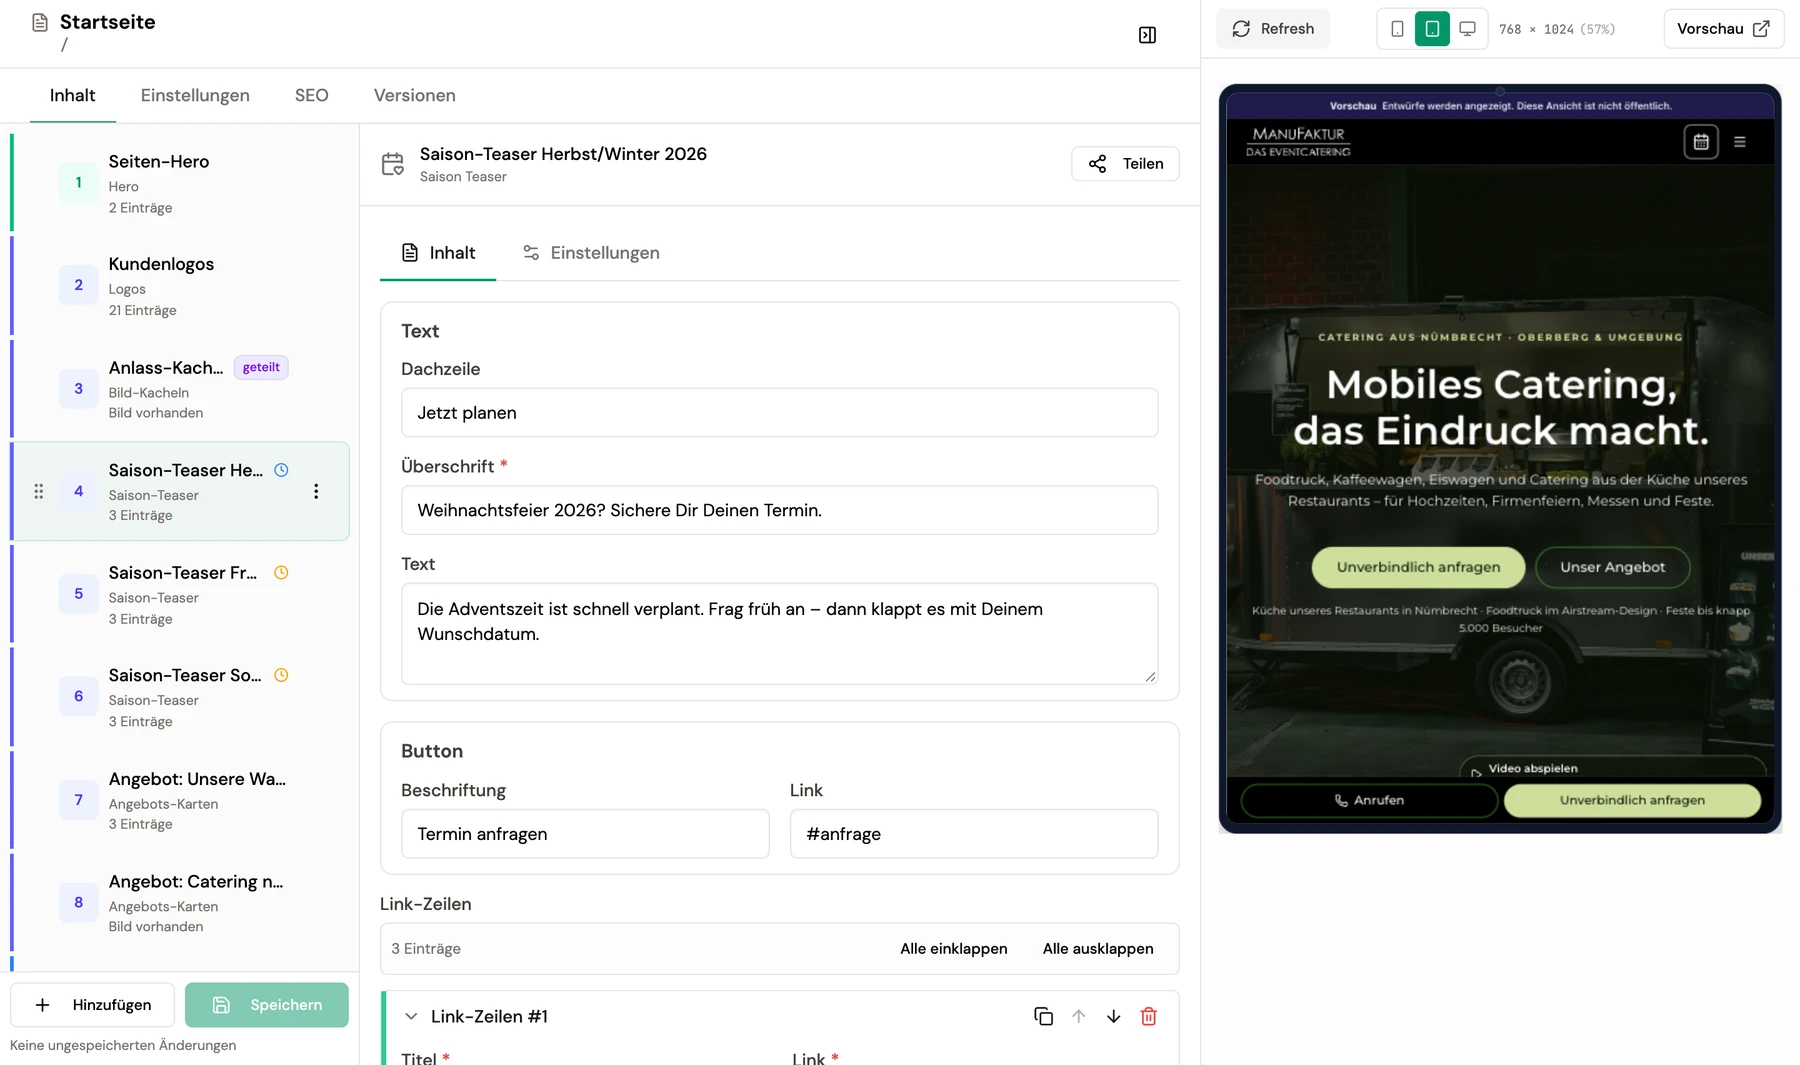
Task: Open the Einstellungen page tab
Action: [x=195, y=95]
